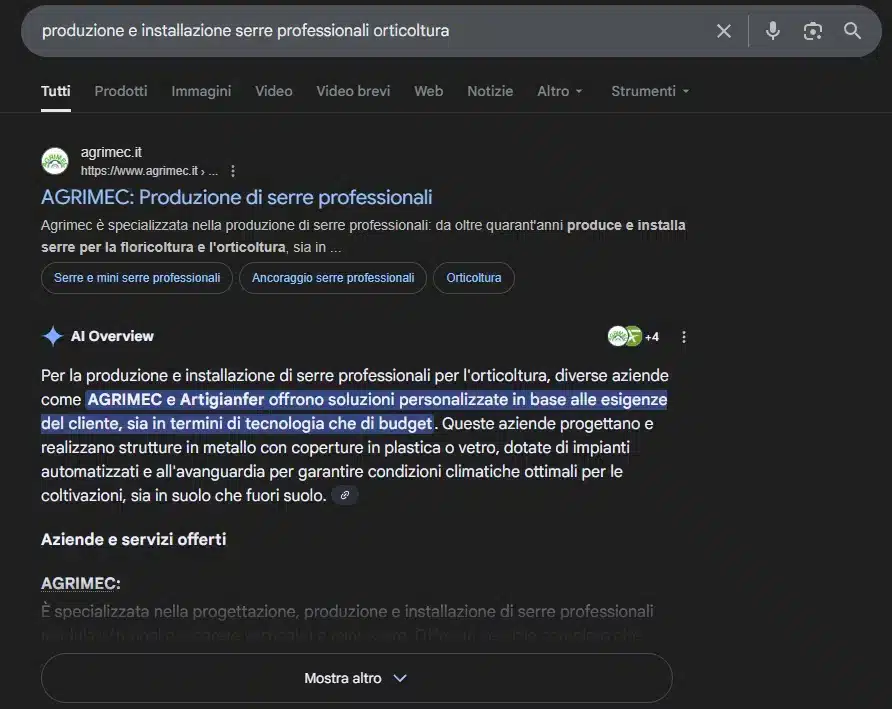Click the microphone icon for voice search
Image resolution: width=892 pixels, height=709 pixels.
(x=772, y=30)
